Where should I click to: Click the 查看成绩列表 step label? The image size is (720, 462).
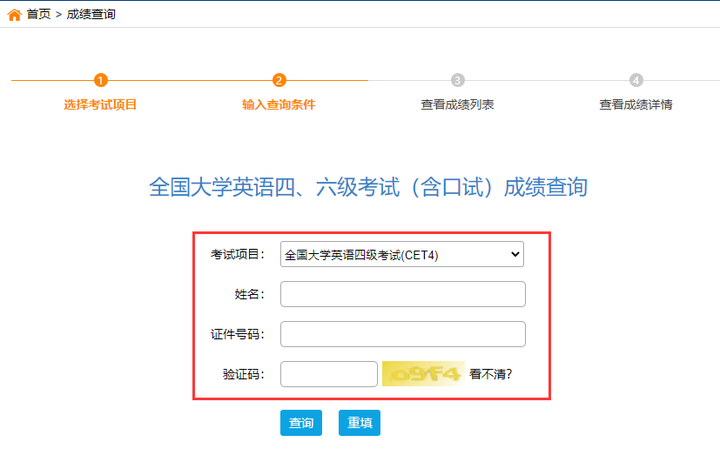coord(457,105)
